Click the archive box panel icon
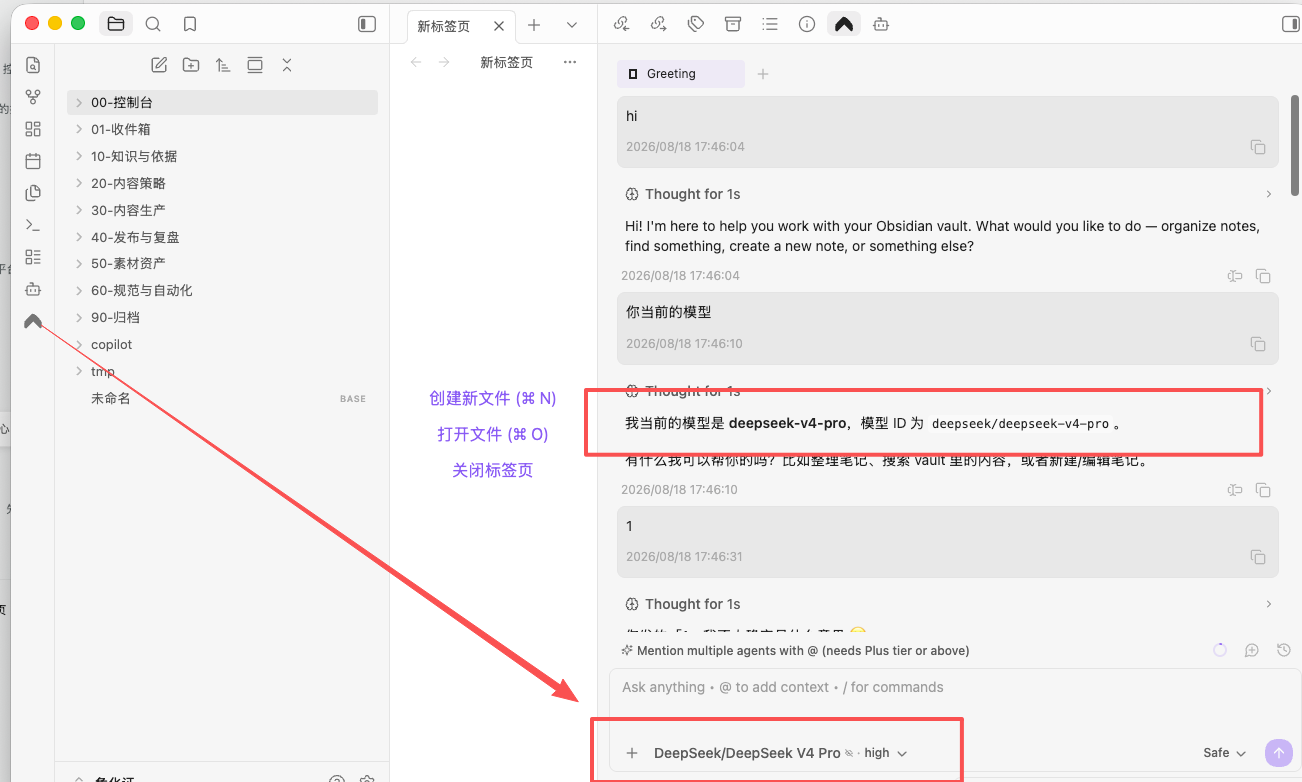The width and height of the screenshot is (1302, 782). (x=733, y=24)
